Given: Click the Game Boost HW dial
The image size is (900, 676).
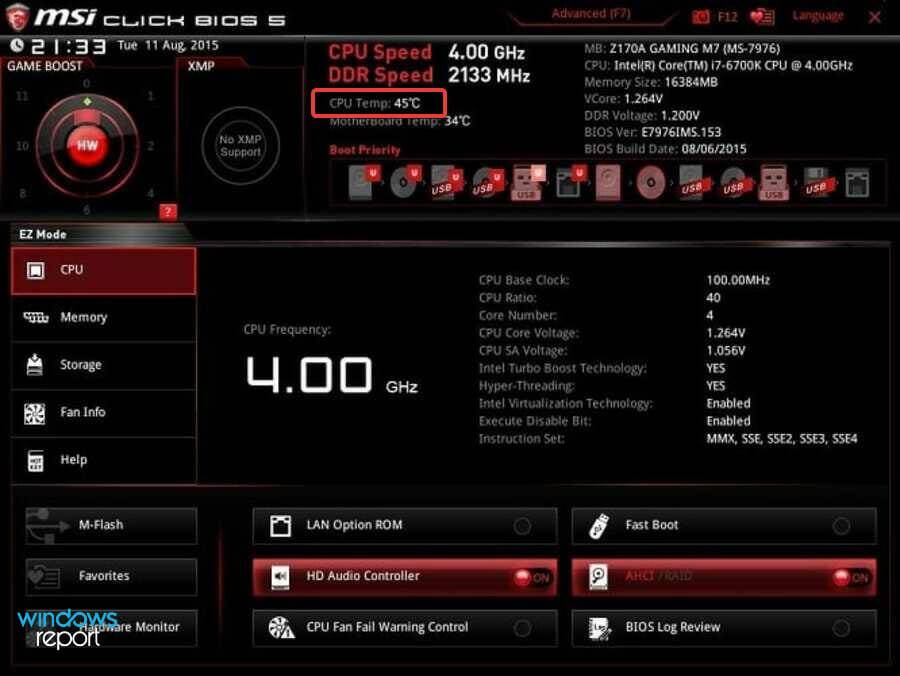Looking at the screenshot, I should tap(88, 145).
